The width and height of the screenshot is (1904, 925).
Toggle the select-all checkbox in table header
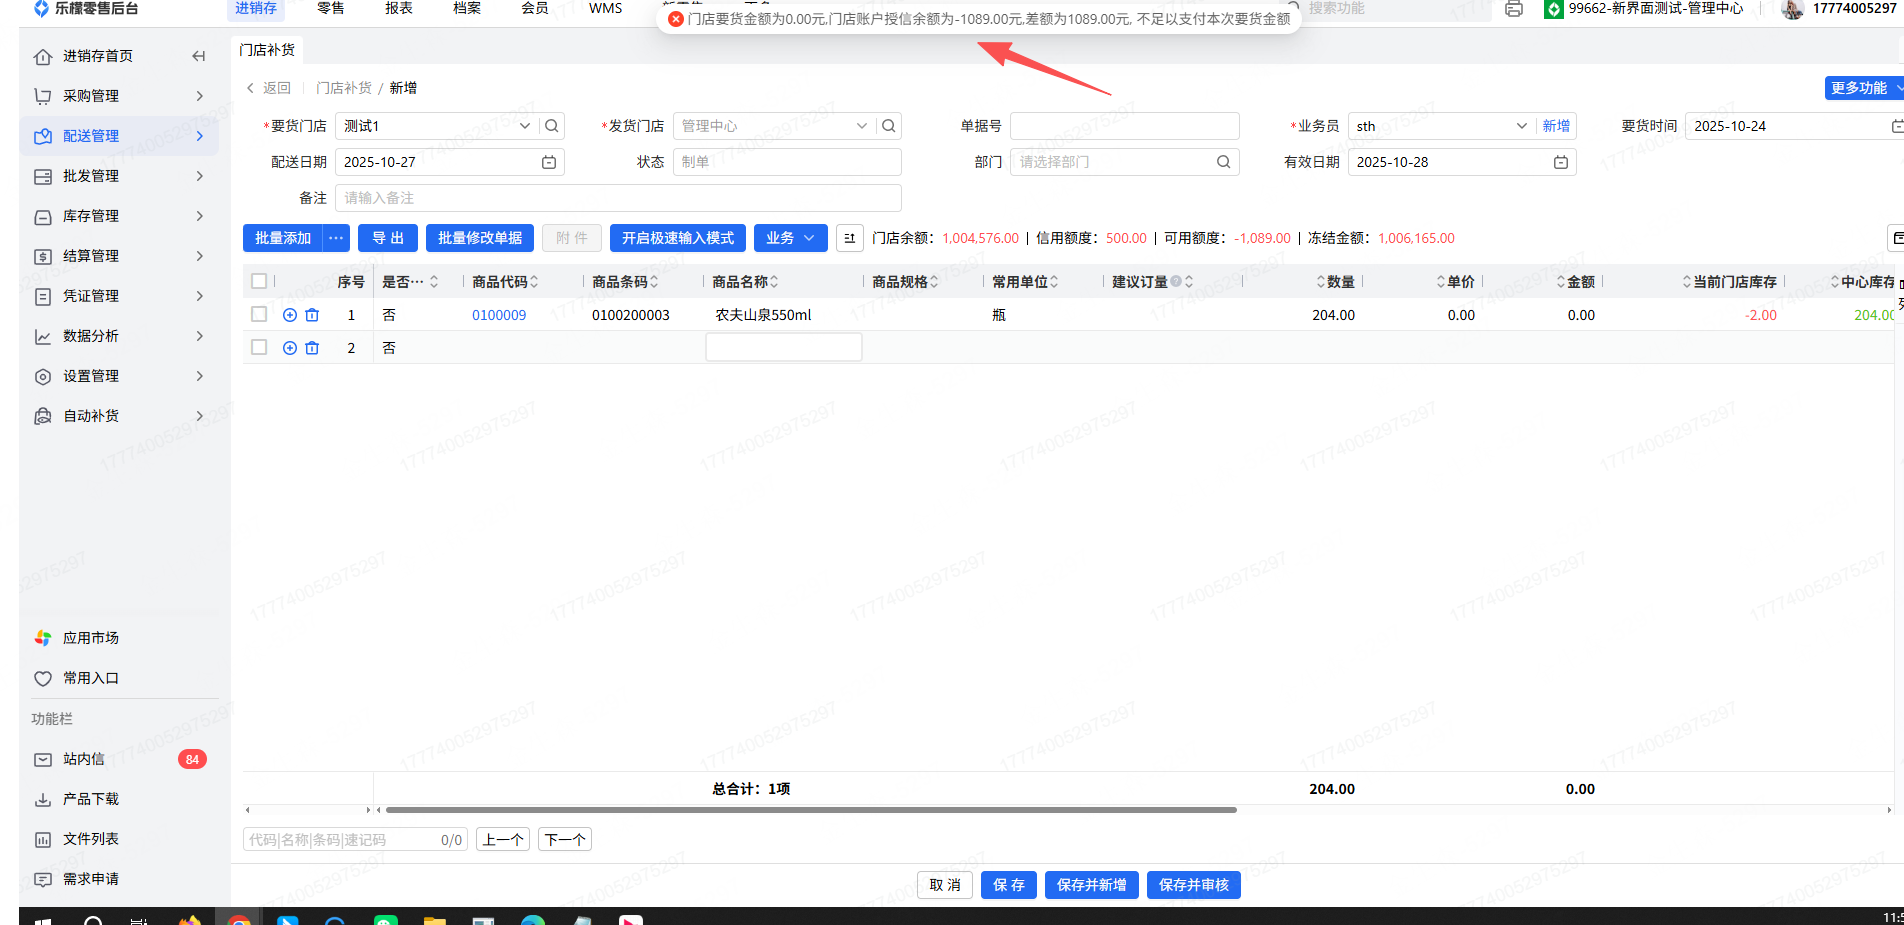point(259,282)
